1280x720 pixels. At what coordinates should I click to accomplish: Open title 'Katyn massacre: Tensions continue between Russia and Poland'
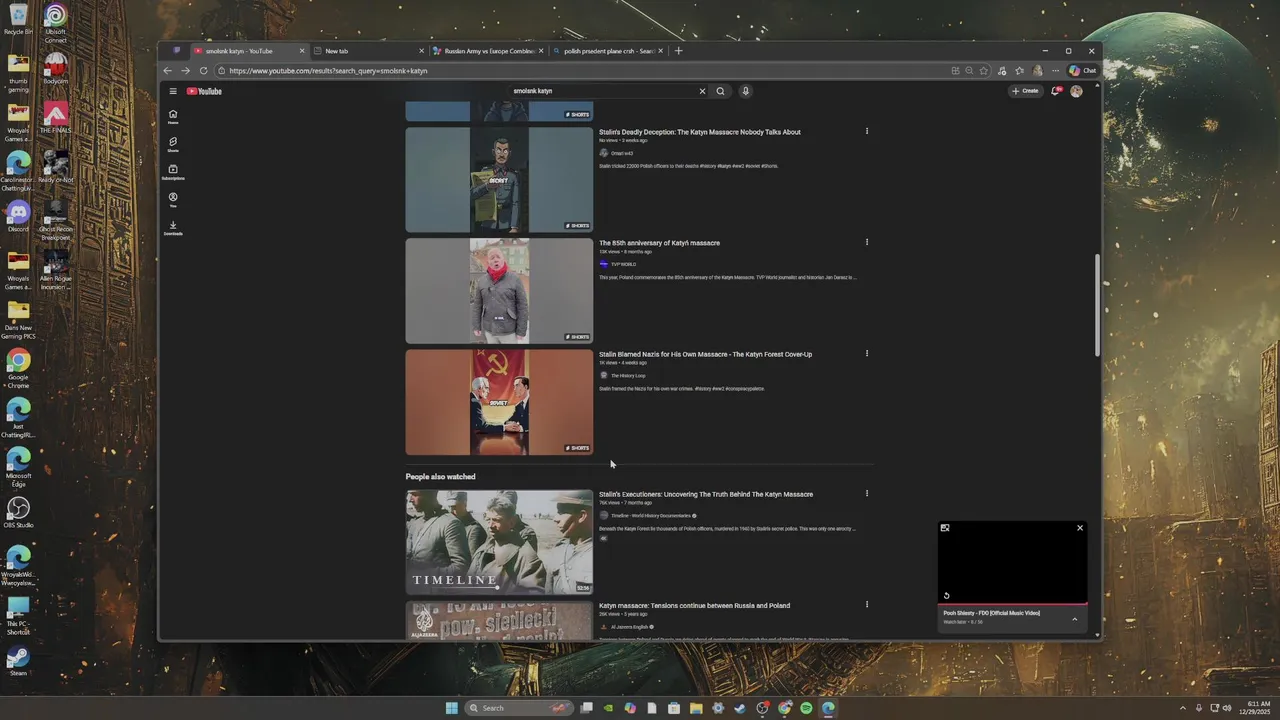pos(694,605)
